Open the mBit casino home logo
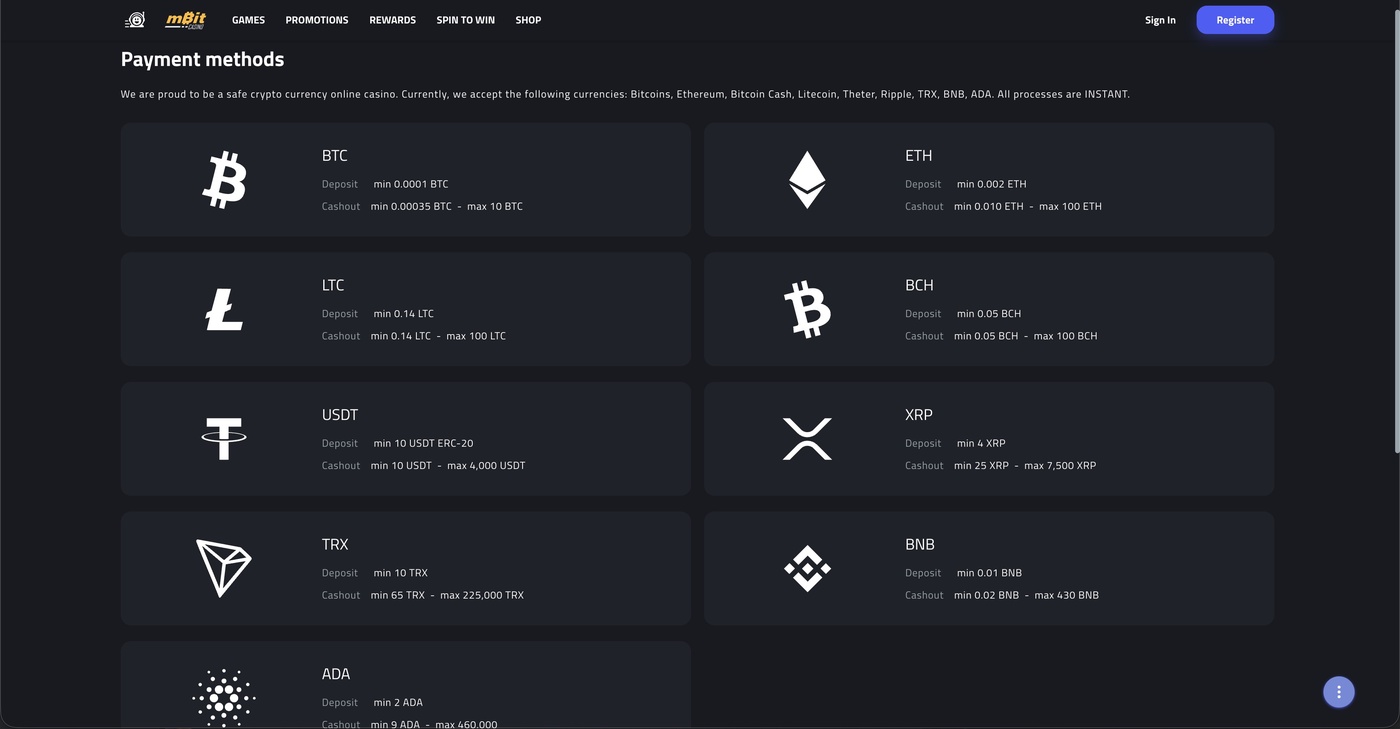This screenshot has width=1400, height=729. point(185,20)
